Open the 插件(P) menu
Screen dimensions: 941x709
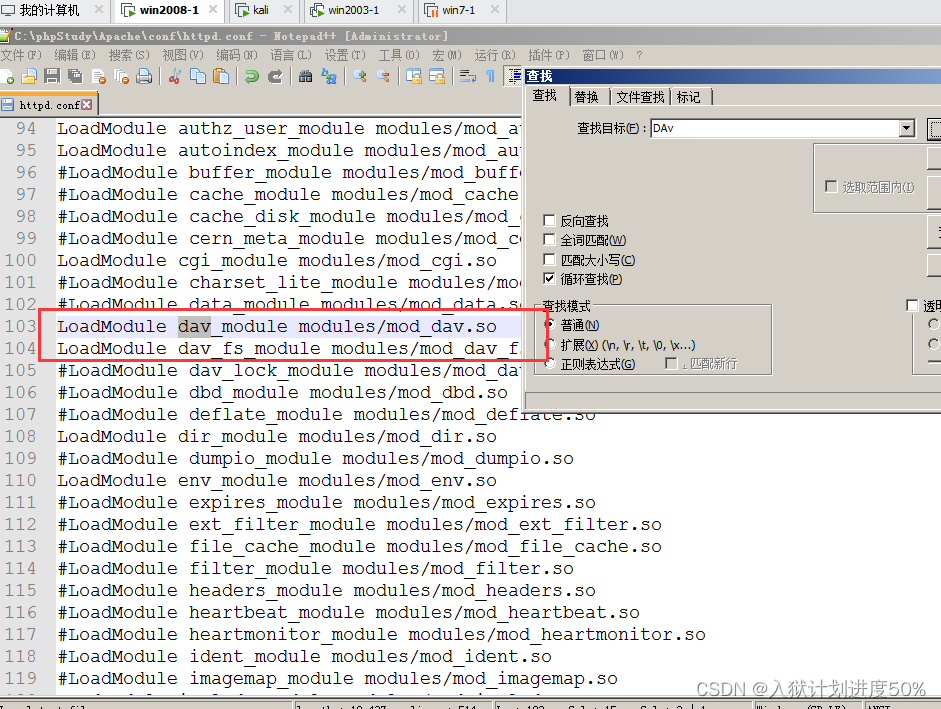549,55
